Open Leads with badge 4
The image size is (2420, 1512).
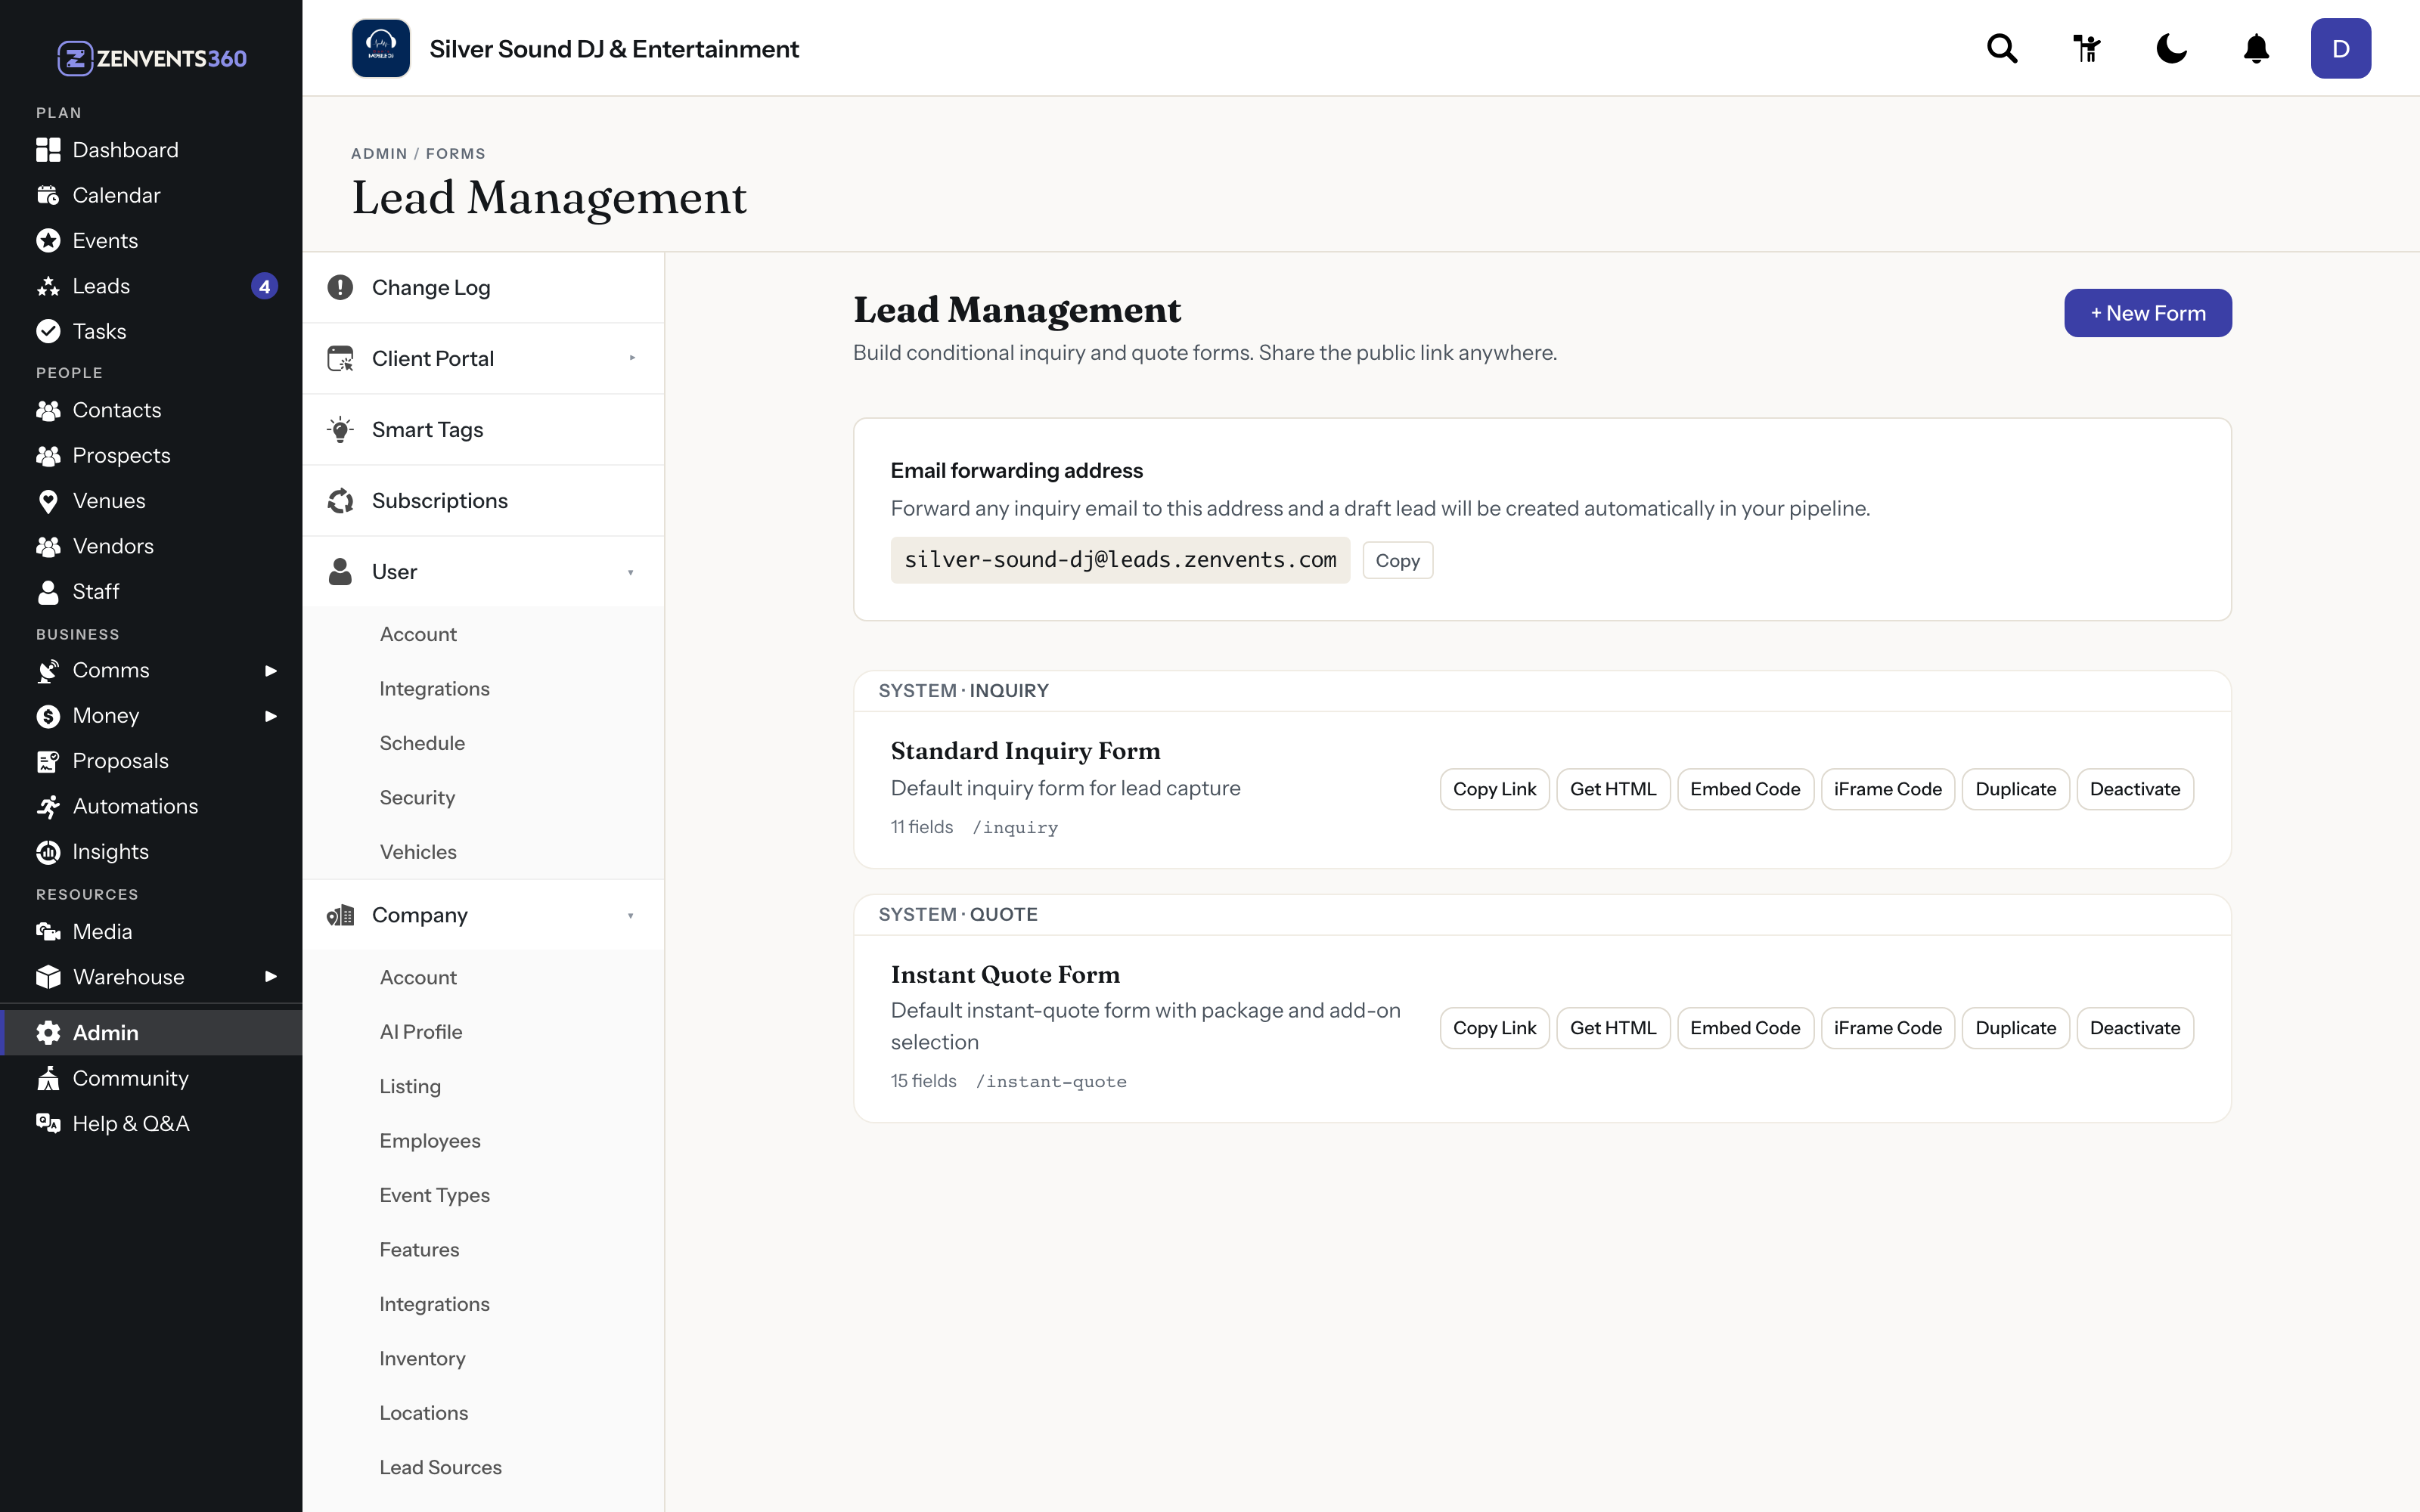[x=151, y=286]
